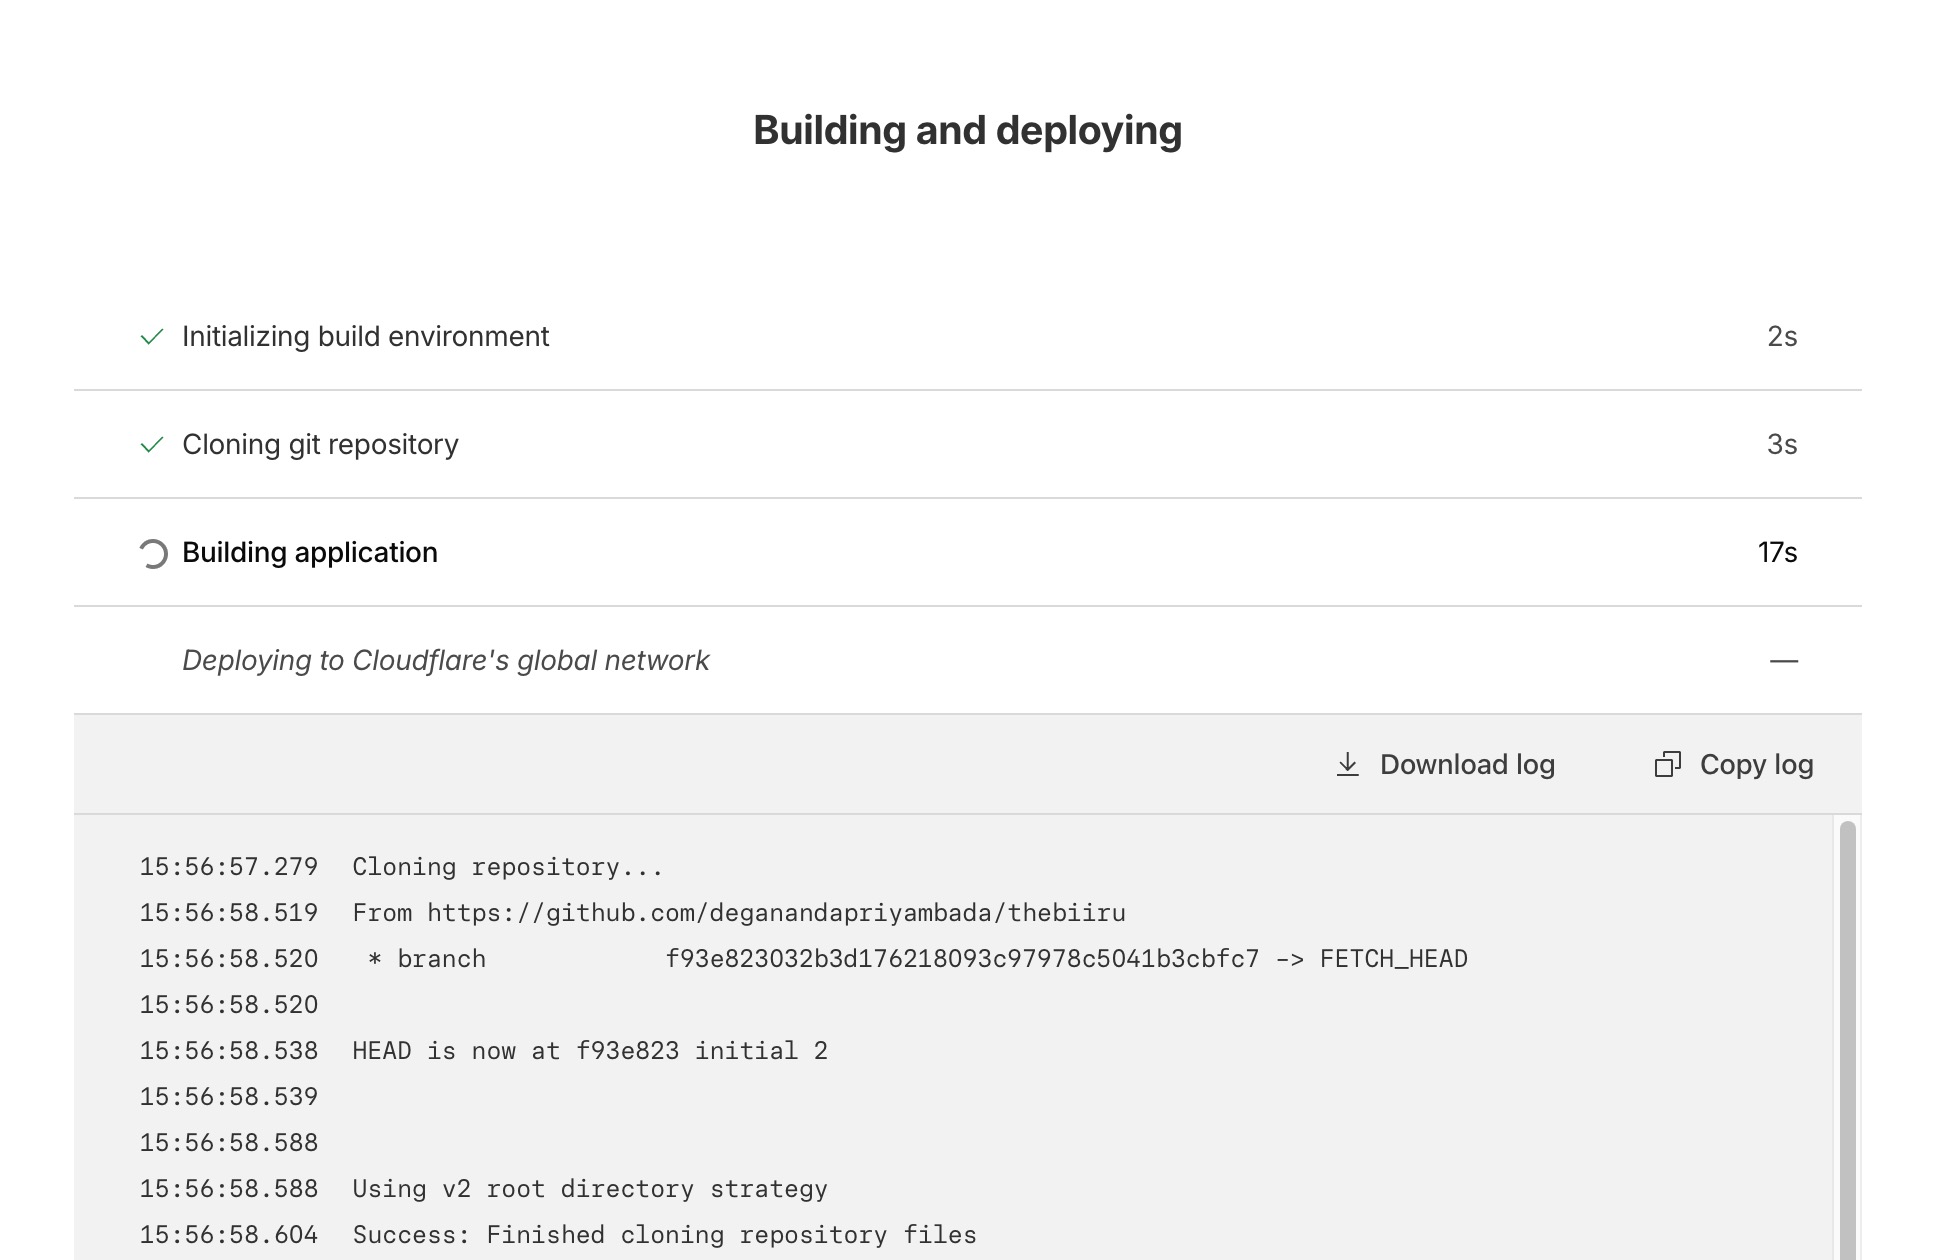Expand the Initializing build environment step
This screenshot has width=1948, height=1260.
pos(968,337)
